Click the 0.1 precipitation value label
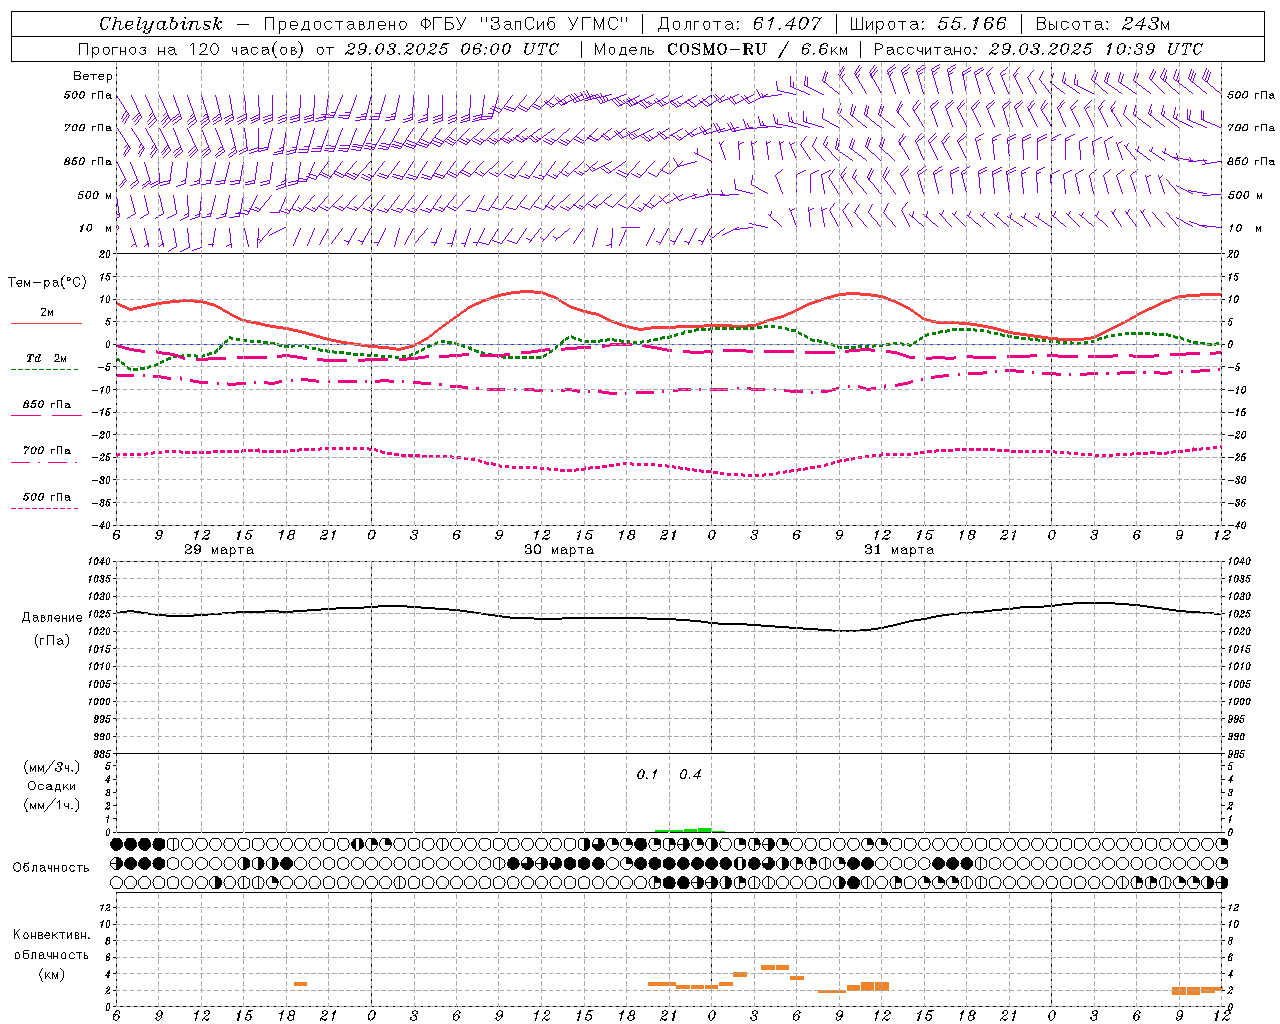The height and width of the screenshot is (1024, 1280). 648,775
